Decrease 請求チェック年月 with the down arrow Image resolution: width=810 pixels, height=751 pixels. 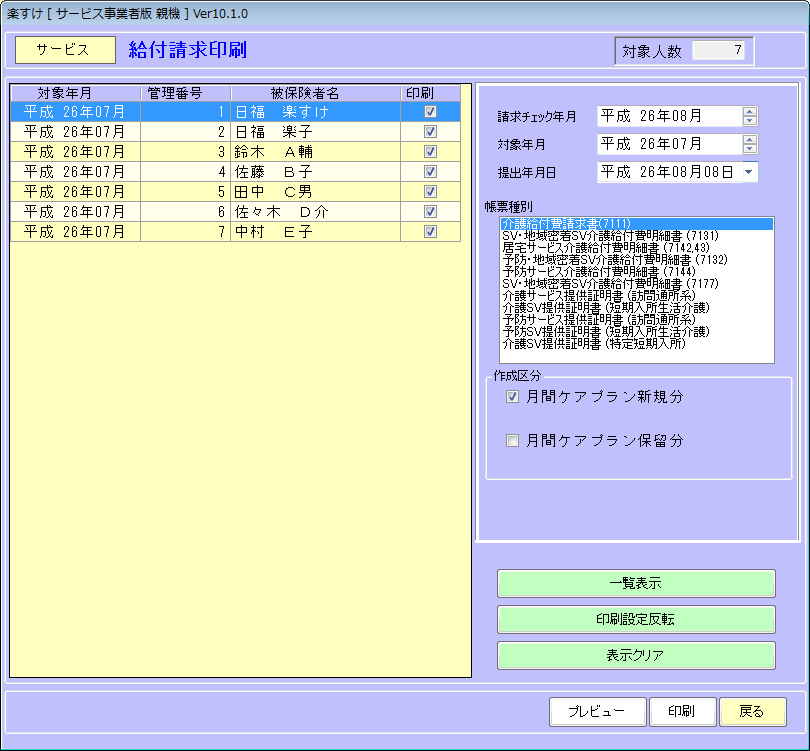750,121
